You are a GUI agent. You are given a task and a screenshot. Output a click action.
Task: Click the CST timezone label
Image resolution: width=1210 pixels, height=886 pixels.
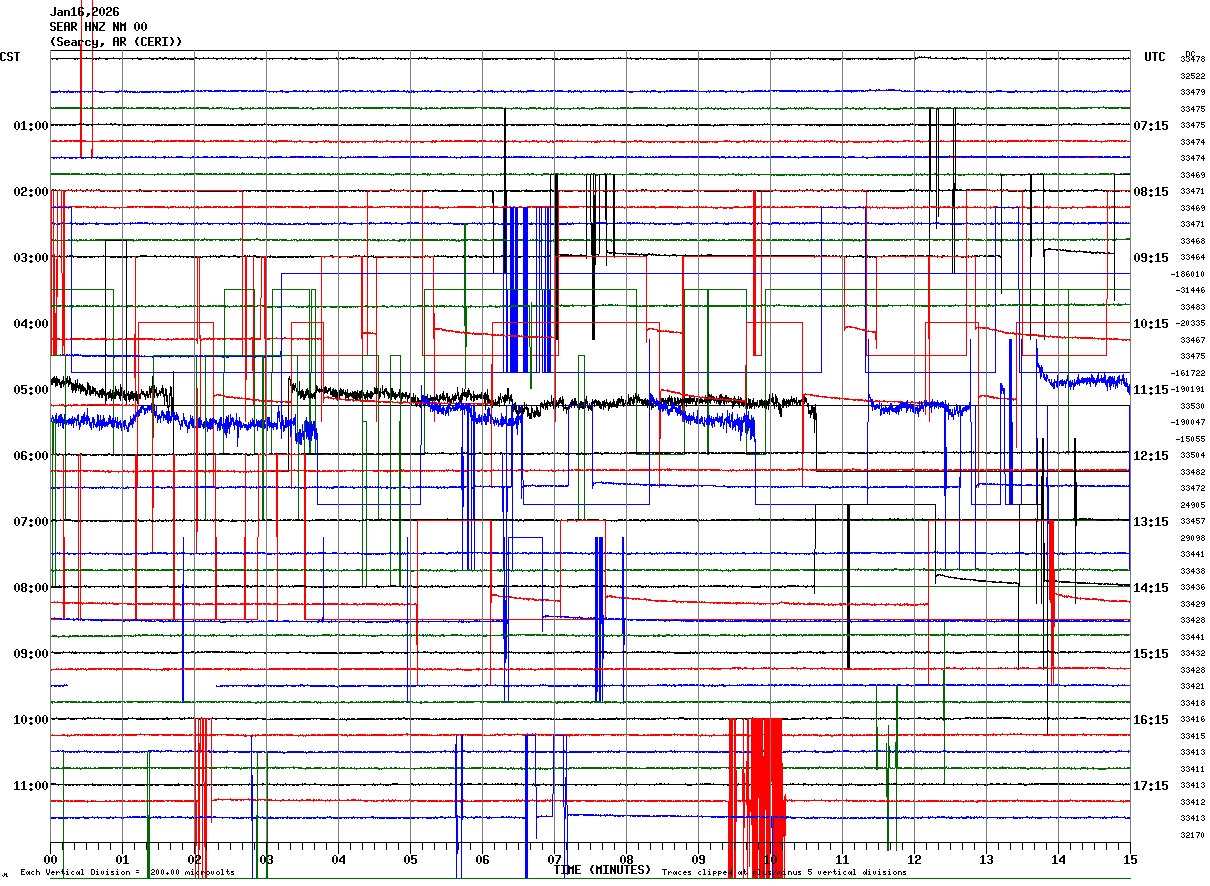click(x=10, y=57)
